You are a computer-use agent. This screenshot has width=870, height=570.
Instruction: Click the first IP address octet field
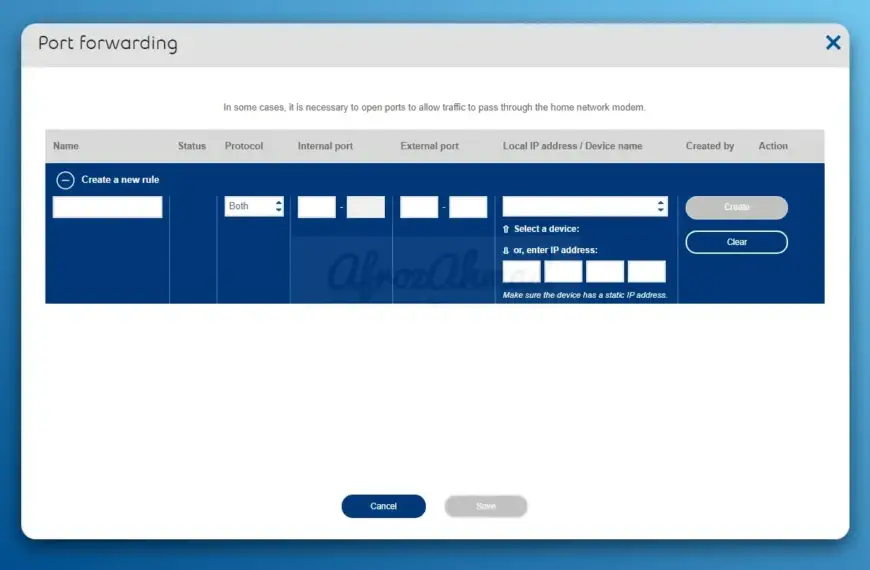point(522,271)
